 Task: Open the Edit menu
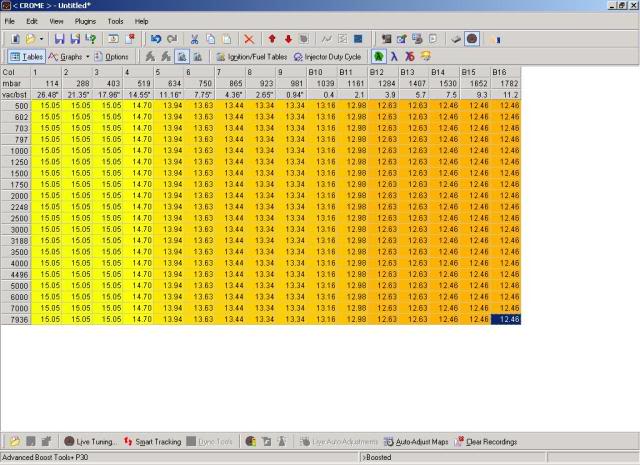click(x=32, y=21)
